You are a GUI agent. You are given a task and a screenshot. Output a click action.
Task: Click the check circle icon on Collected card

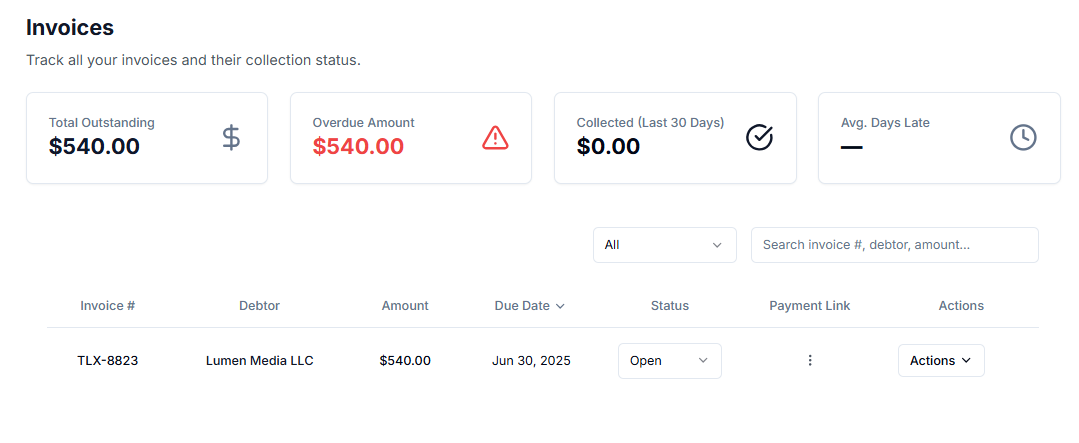[x=759, y=137]
